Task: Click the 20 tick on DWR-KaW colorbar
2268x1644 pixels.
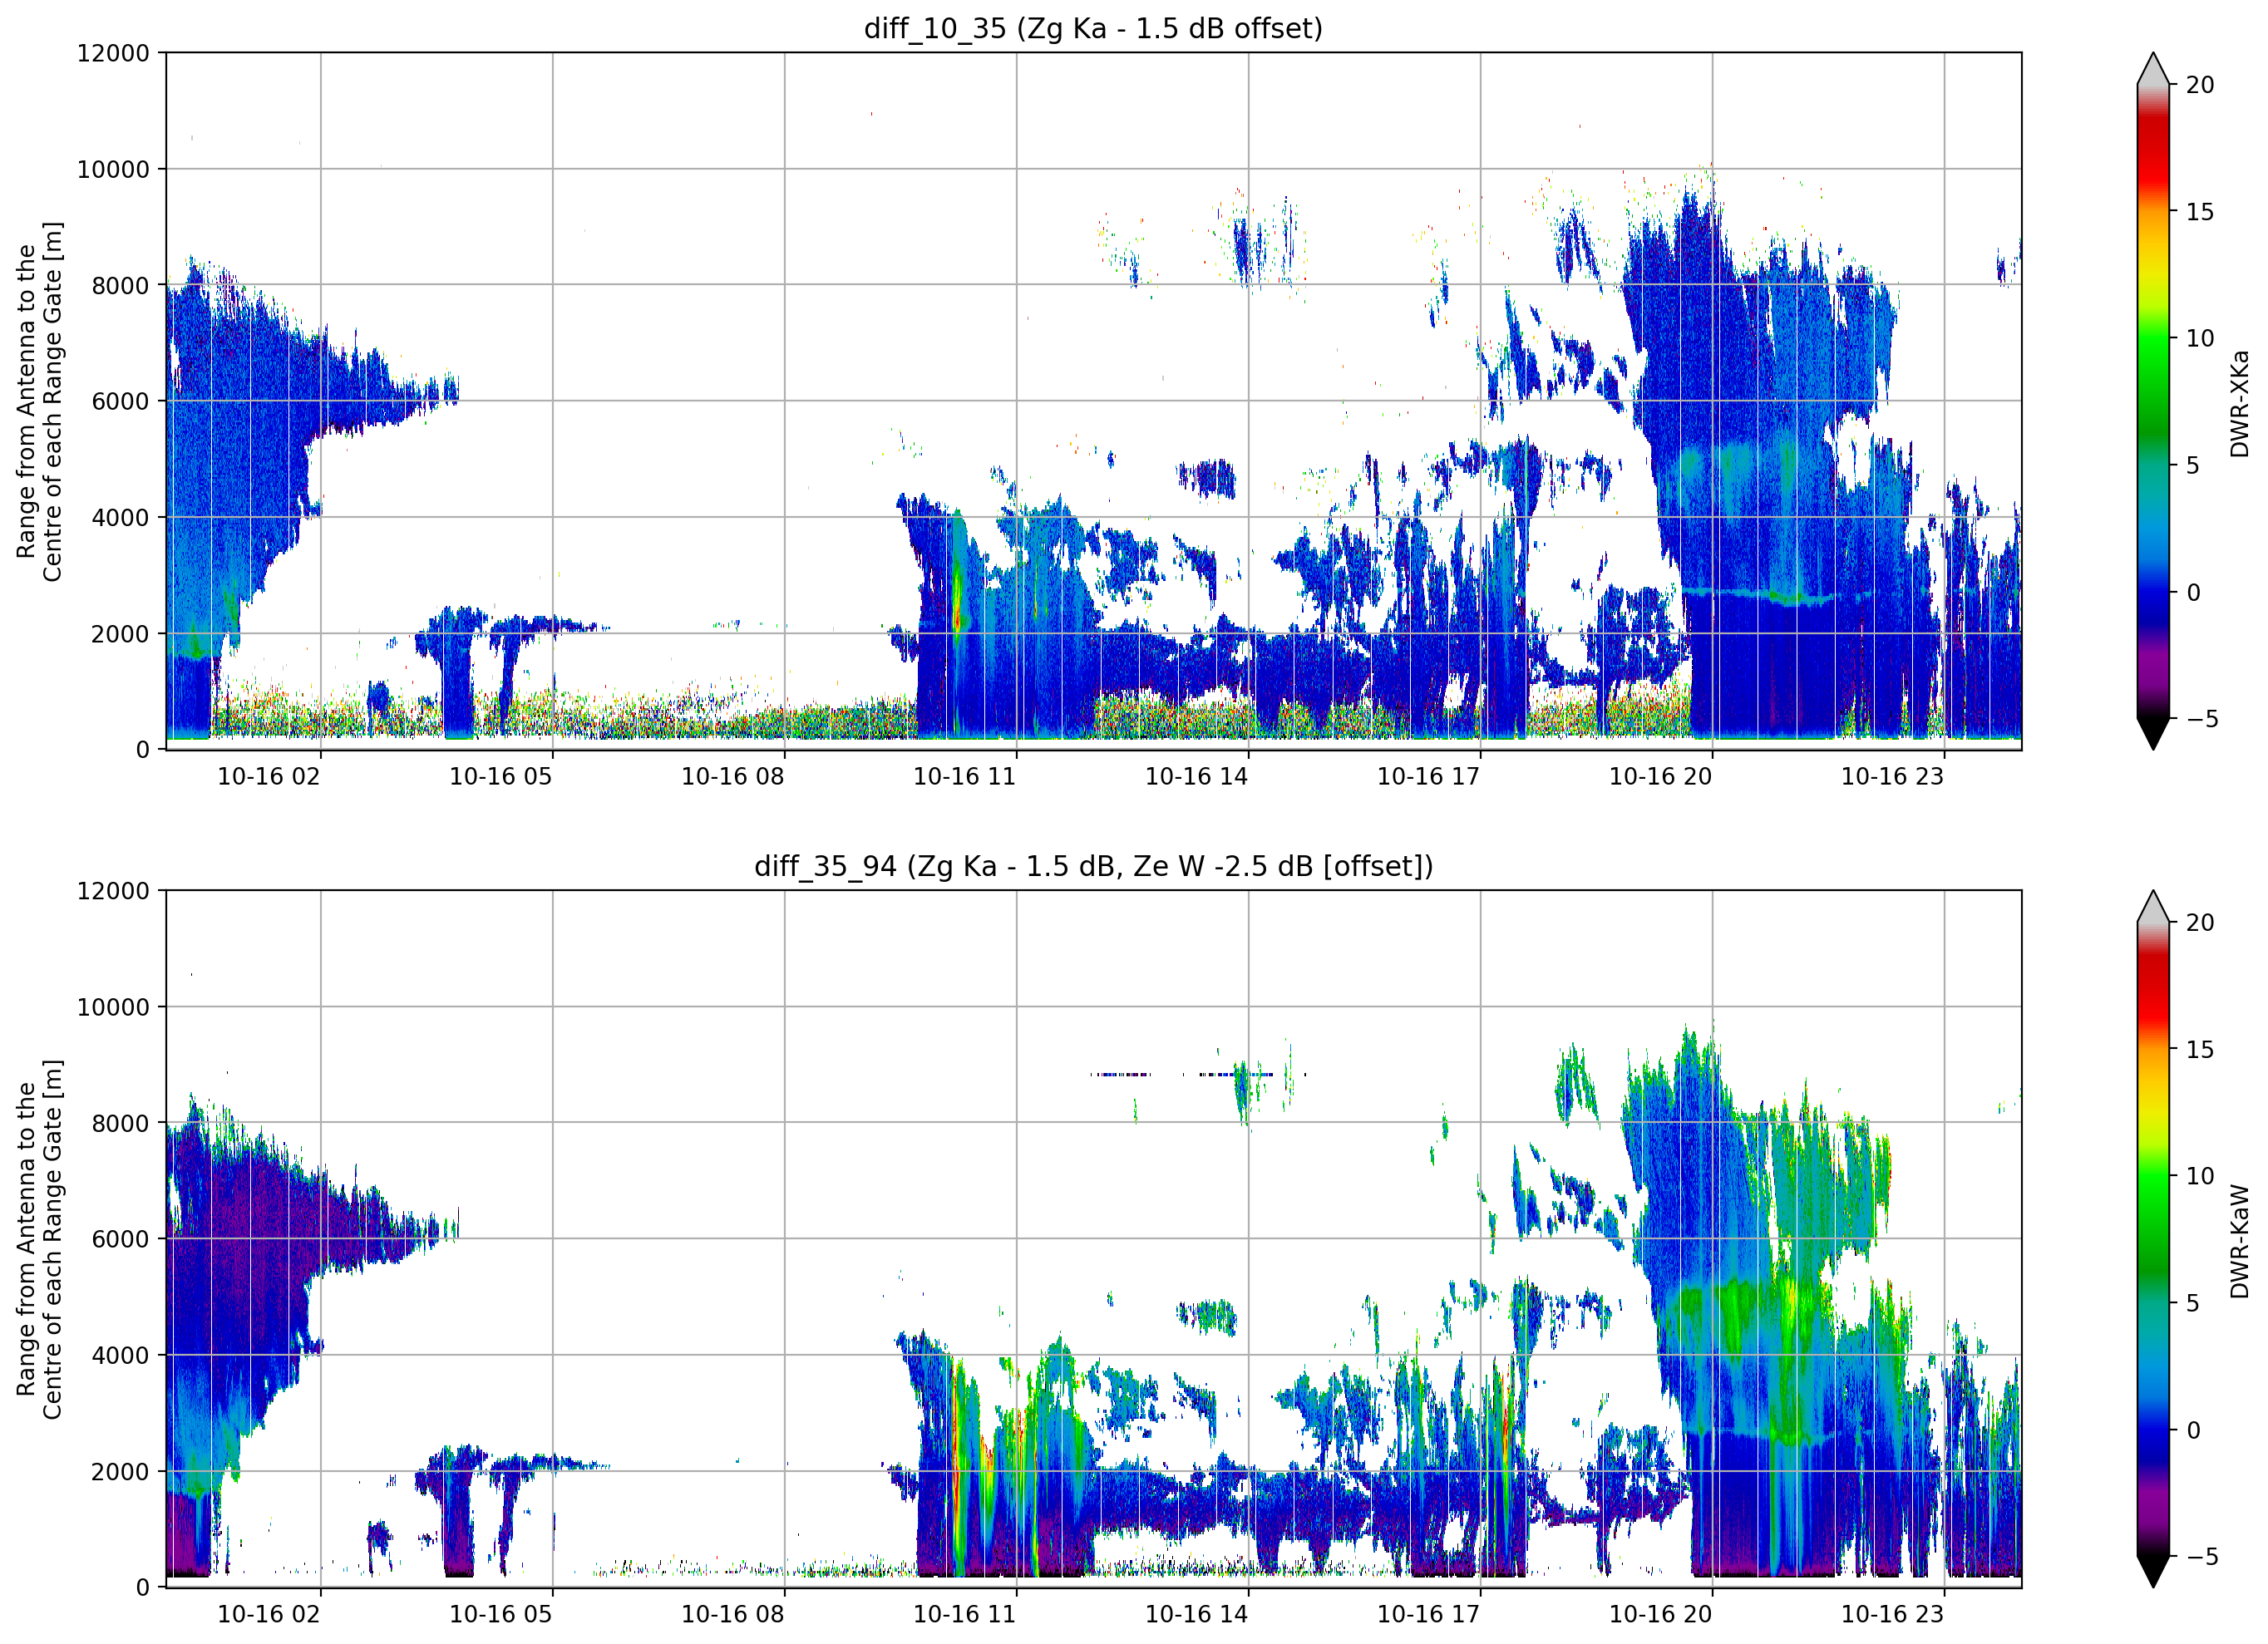Action: (2200, 923)
